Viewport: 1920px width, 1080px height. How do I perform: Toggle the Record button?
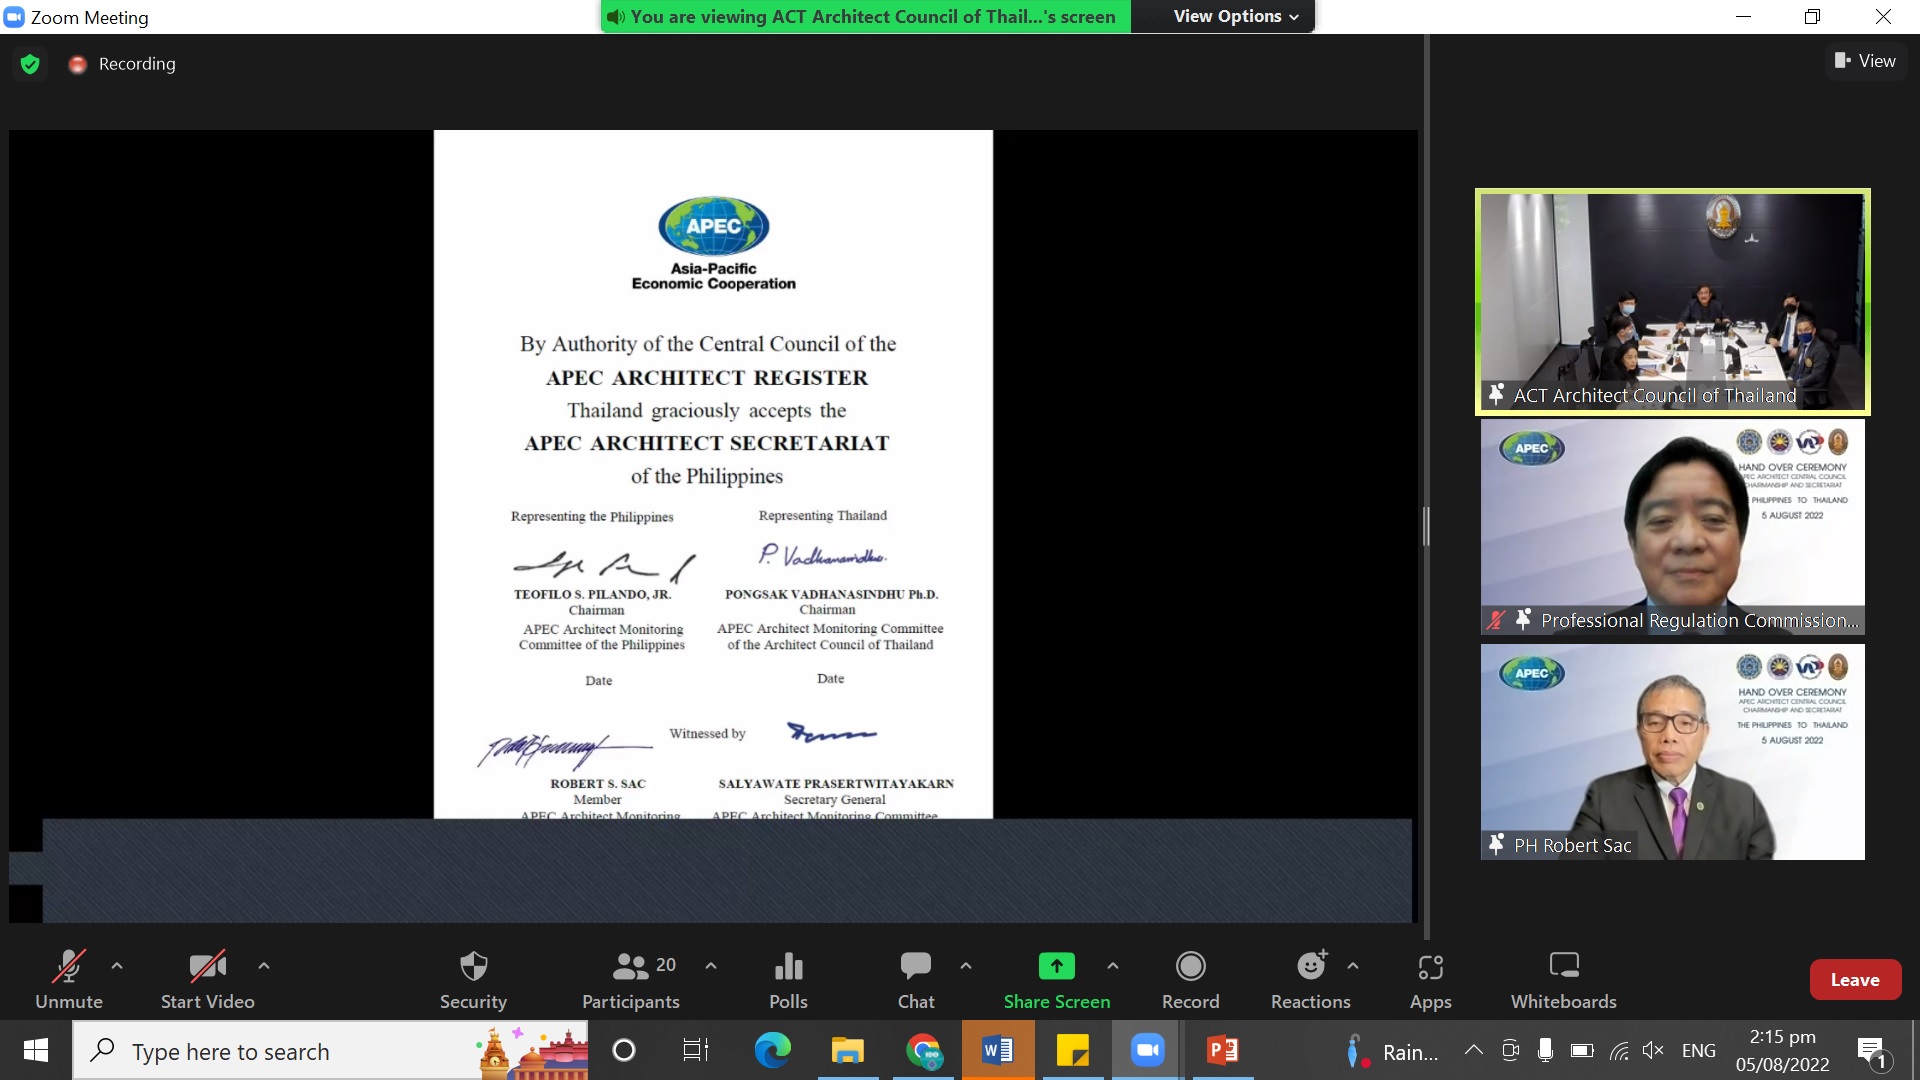pos(1190,980)
